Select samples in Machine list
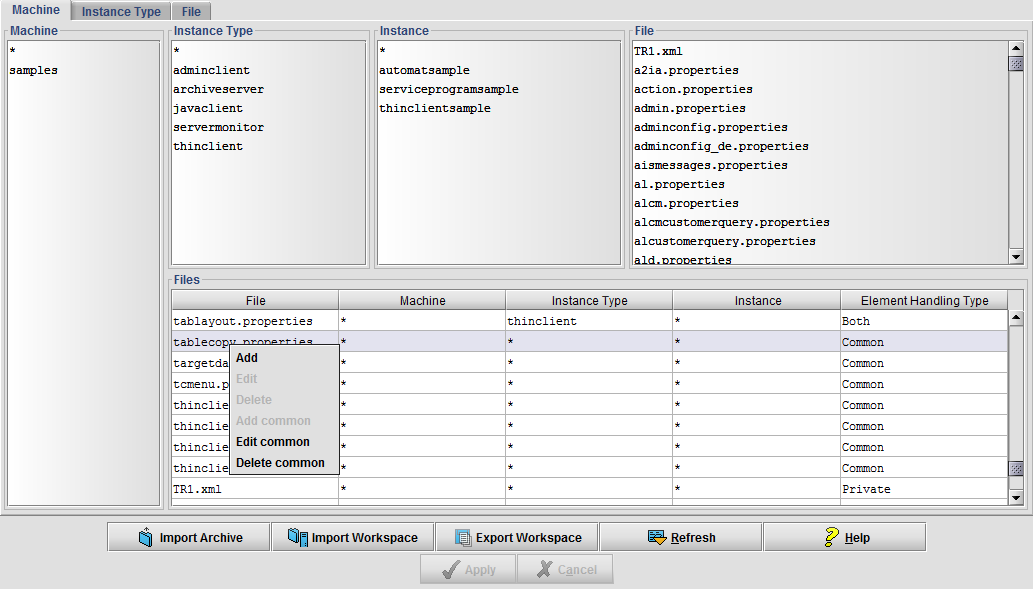Image resolution: width=1033 pixels, height=589 pixels. (34, 71)
